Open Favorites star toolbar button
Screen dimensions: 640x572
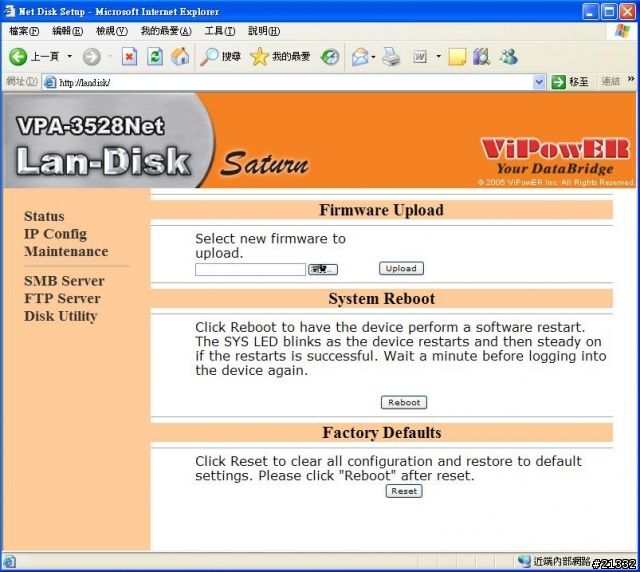[280, 57]
